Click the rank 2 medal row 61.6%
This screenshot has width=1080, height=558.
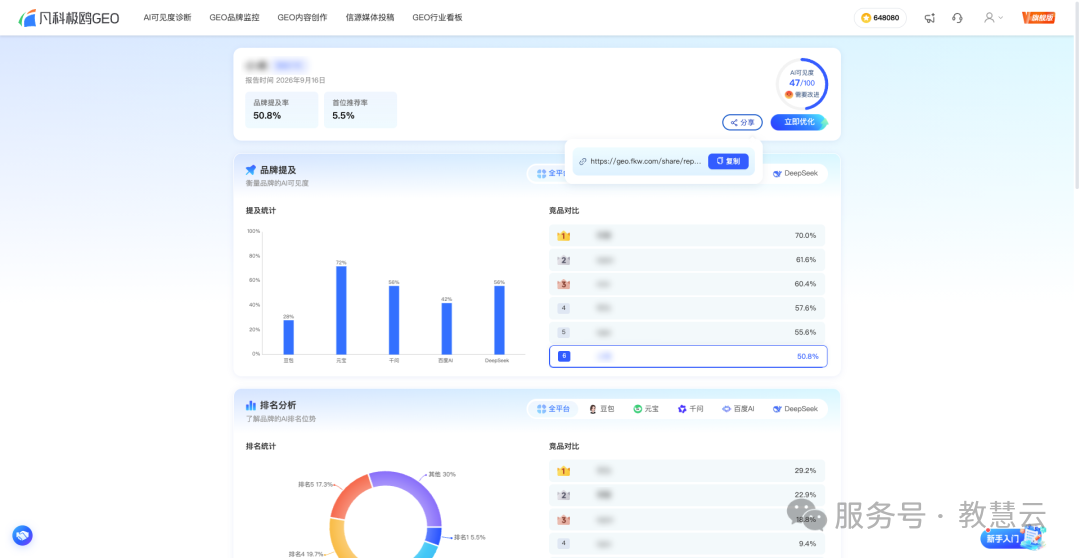point(687,260)
